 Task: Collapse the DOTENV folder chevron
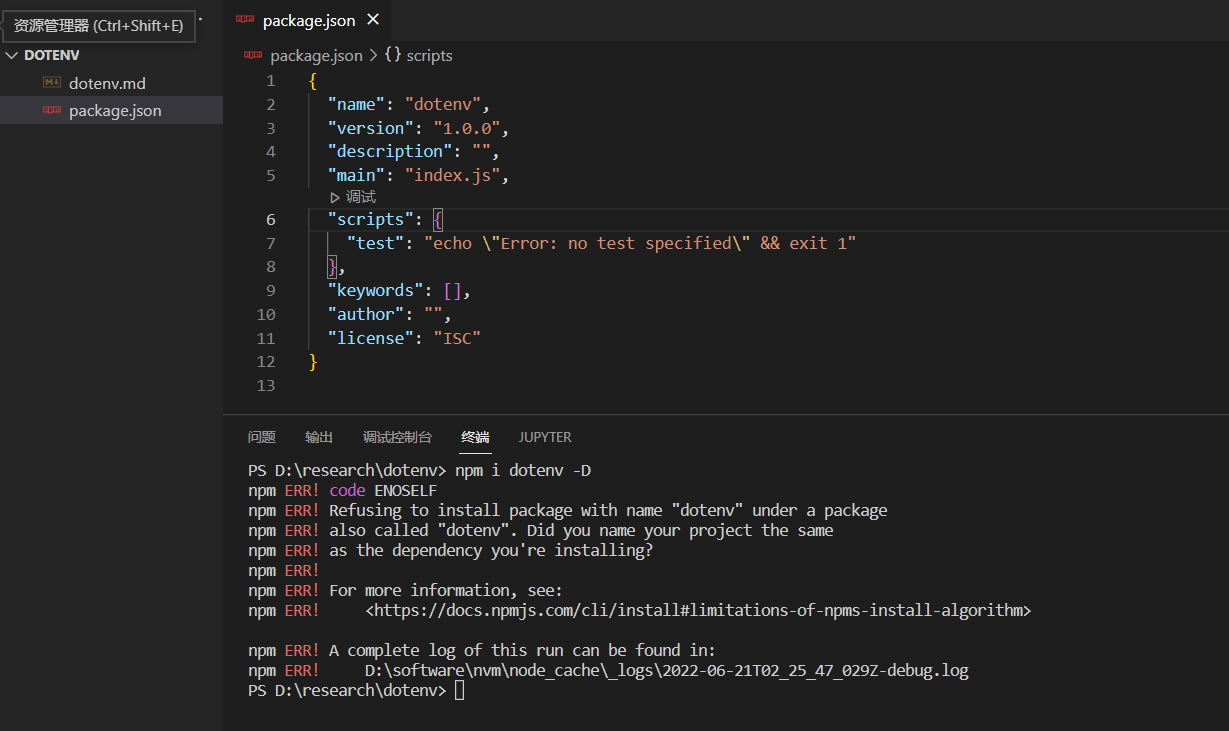(12, 56)
